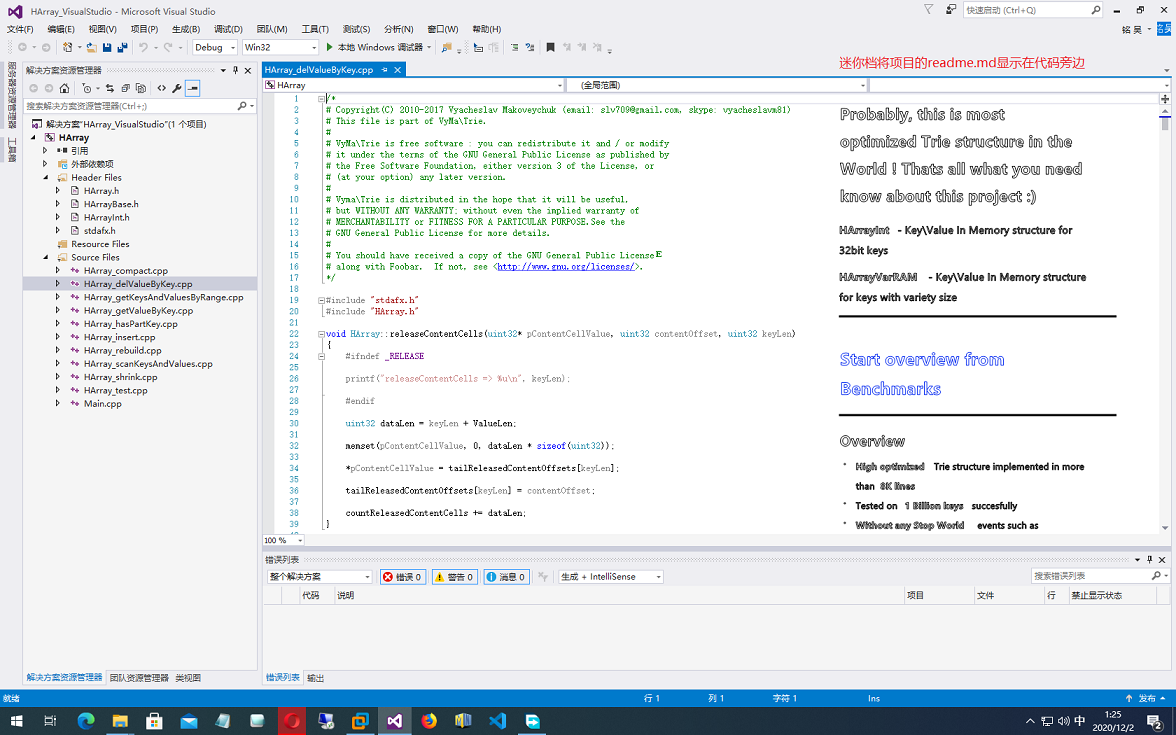Open the 编辑(E) menu
The width and height of the screenshot is (1176, 735).
click(61, 29)
